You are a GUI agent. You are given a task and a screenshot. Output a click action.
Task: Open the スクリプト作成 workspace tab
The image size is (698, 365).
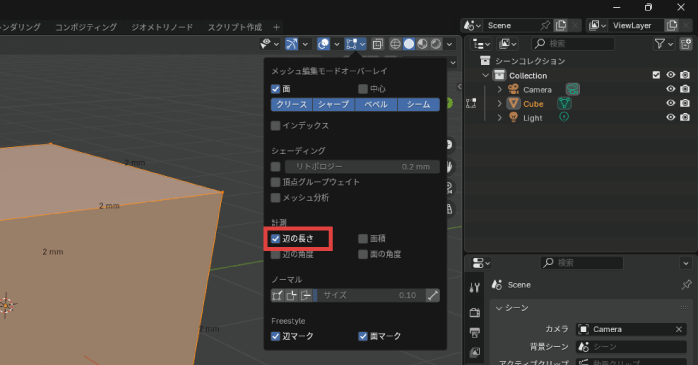tap(235, 27)
